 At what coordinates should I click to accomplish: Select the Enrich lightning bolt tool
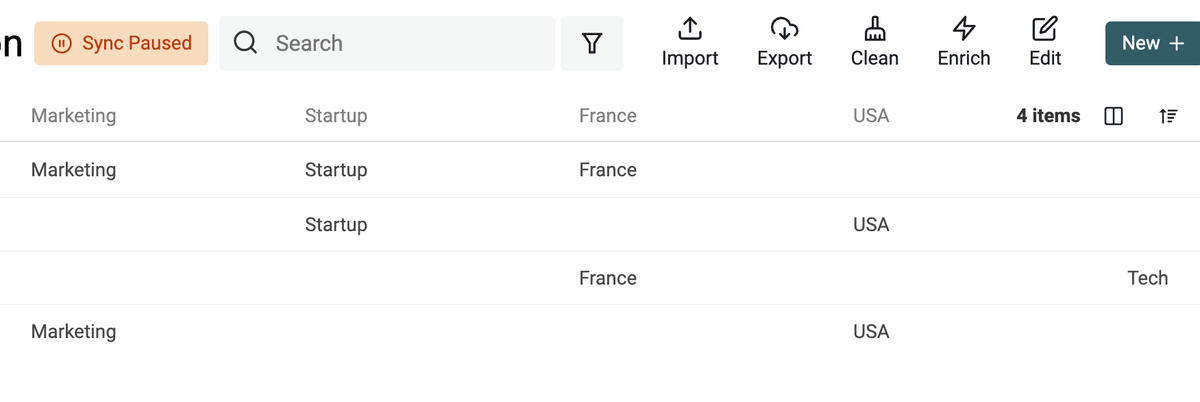point(964,28)
